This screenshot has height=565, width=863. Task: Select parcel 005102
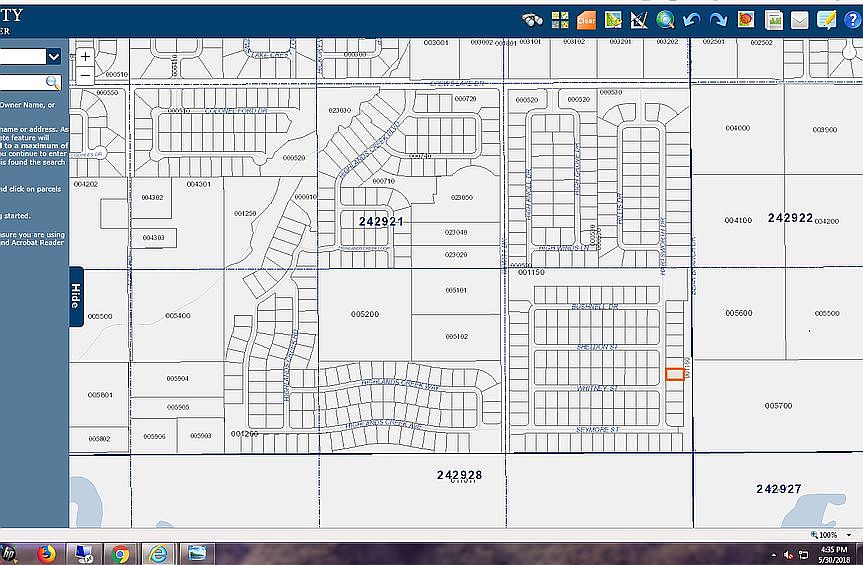[456, 337]
